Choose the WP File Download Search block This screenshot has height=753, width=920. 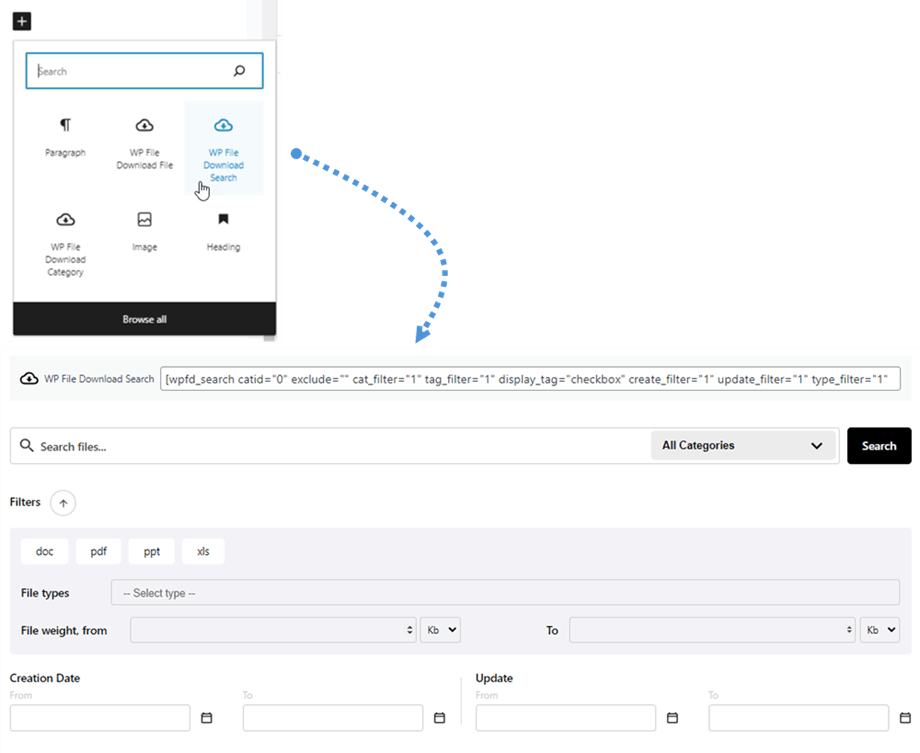point(223,127)
